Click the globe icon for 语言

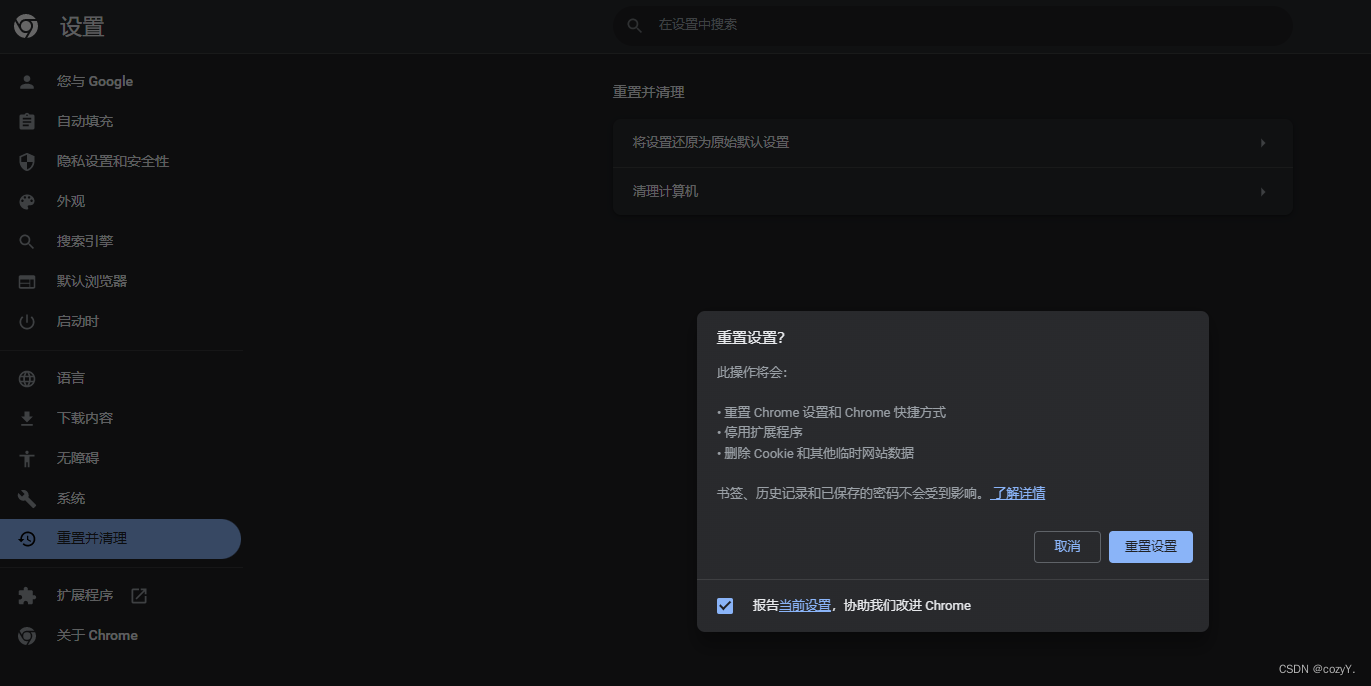[27, 379]
